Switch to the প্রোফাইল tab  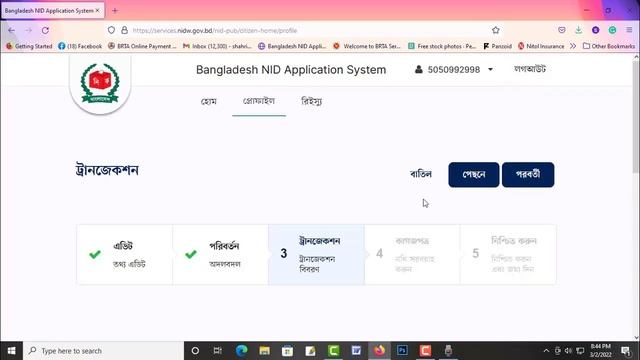tap(259, 101)
